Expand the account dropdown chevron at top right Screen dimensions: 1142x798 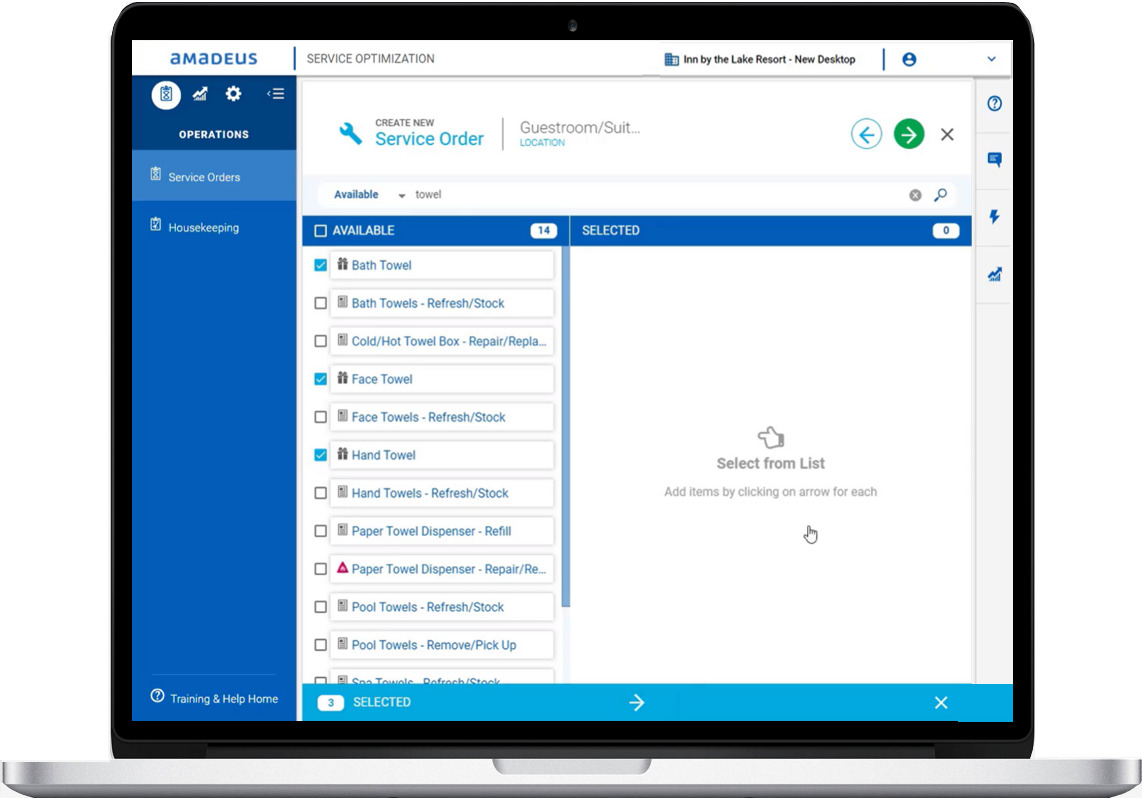pyautogui.click(x=991, y=59)
